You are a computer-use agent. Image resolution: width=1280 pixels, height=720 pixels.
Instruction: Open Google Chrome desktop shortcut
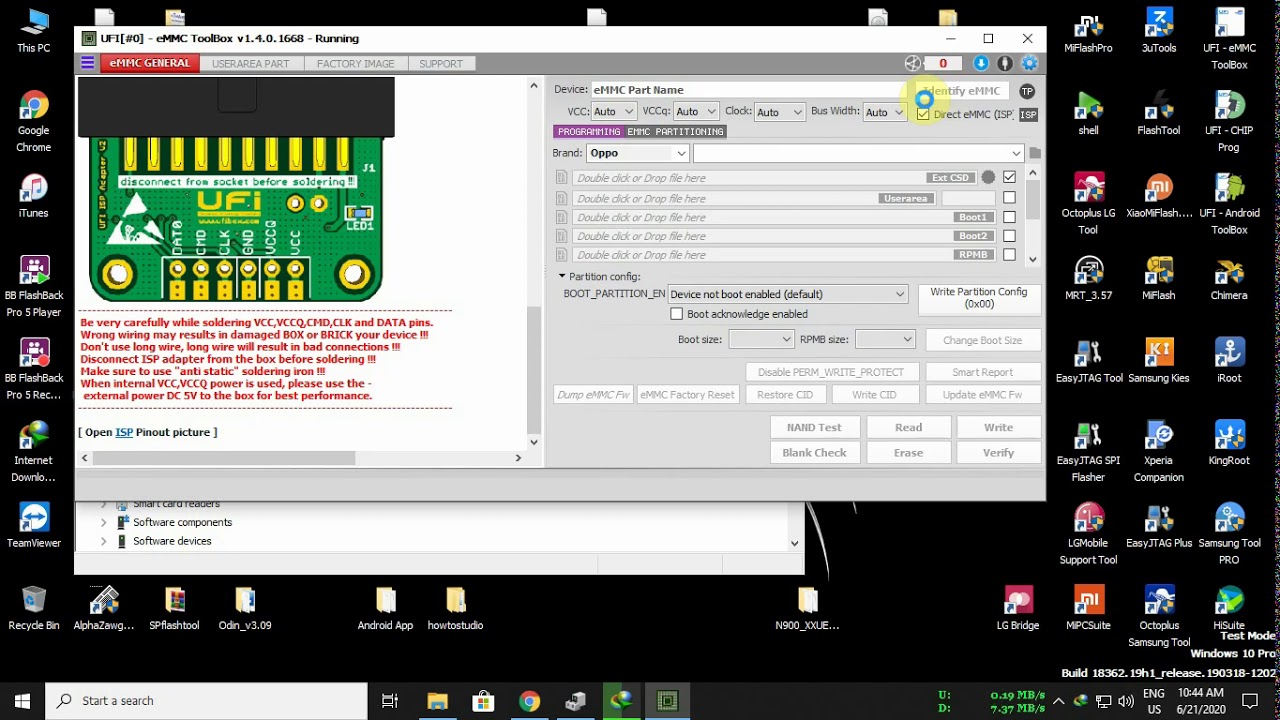[33, 122]
